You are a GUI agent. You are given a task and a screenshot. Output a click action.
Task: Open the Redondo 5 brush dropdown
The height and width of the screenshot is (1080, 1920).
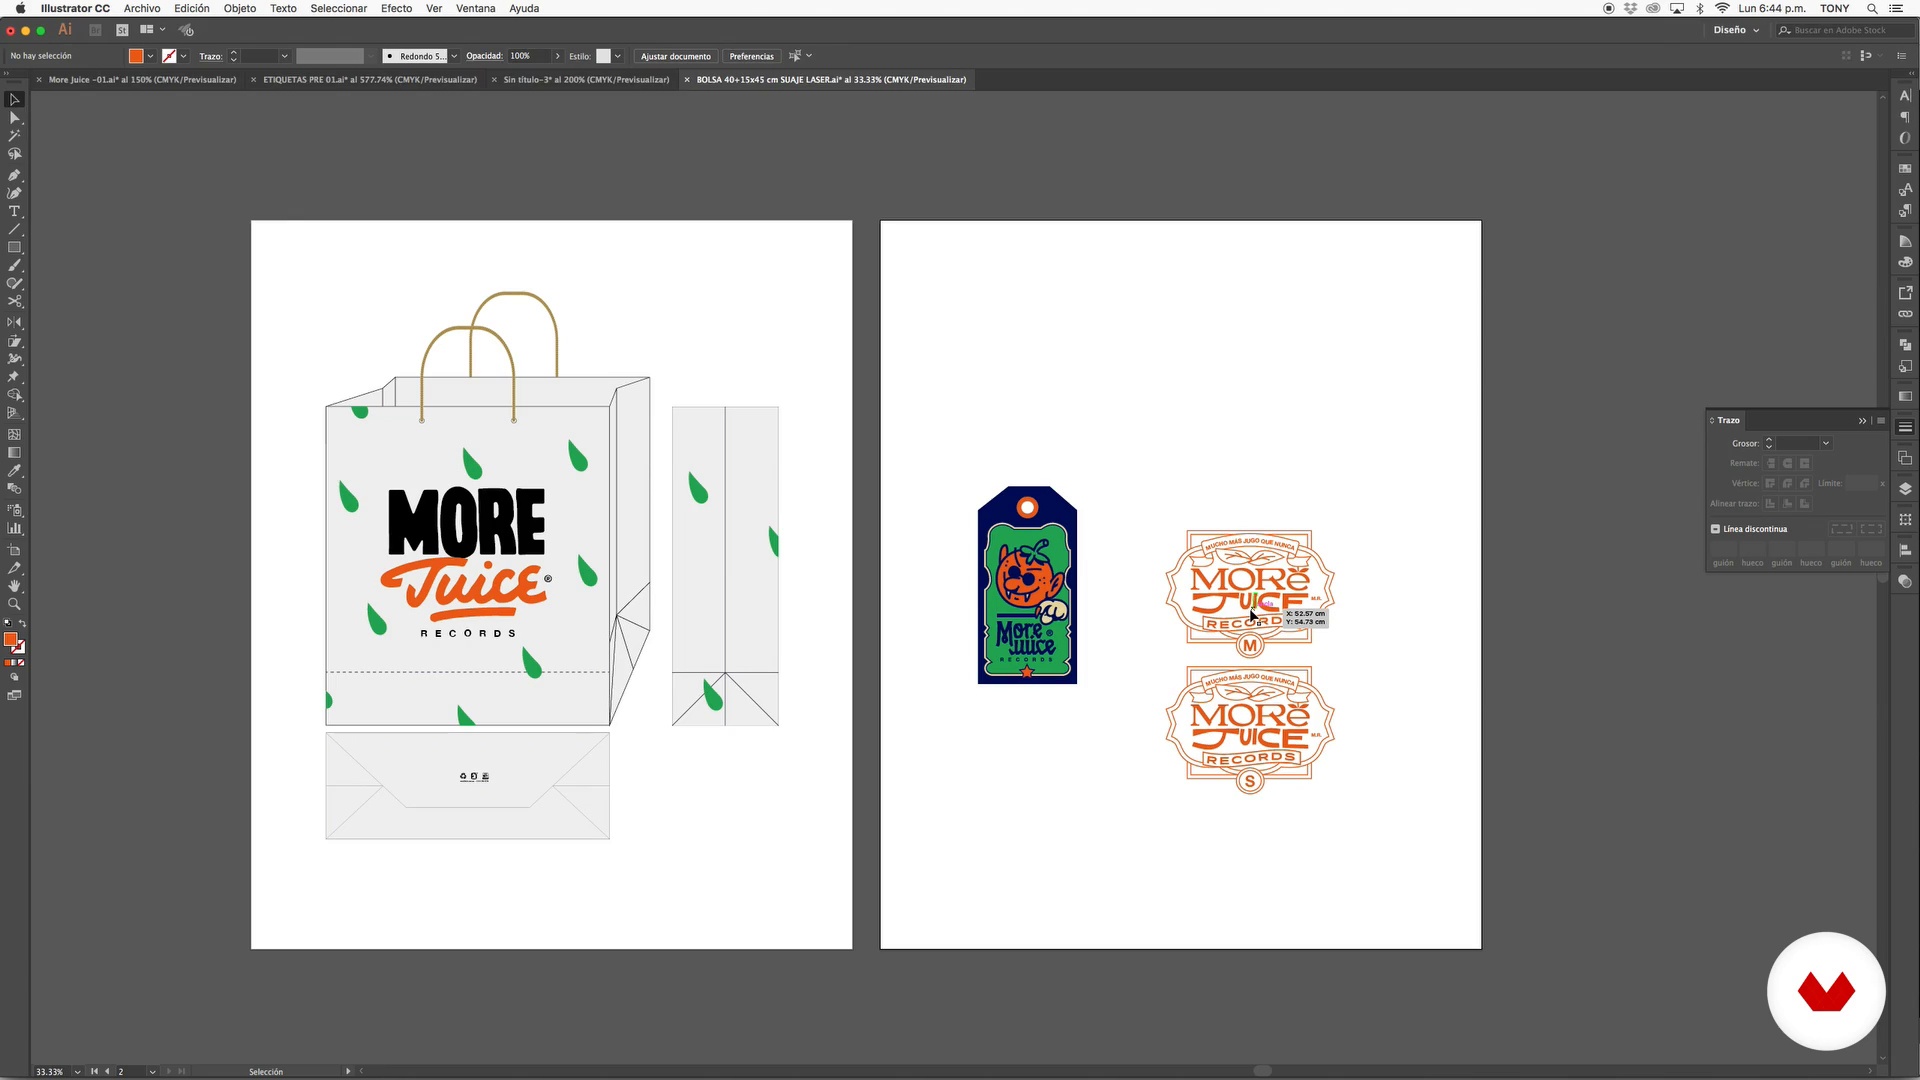coord(454,56)
